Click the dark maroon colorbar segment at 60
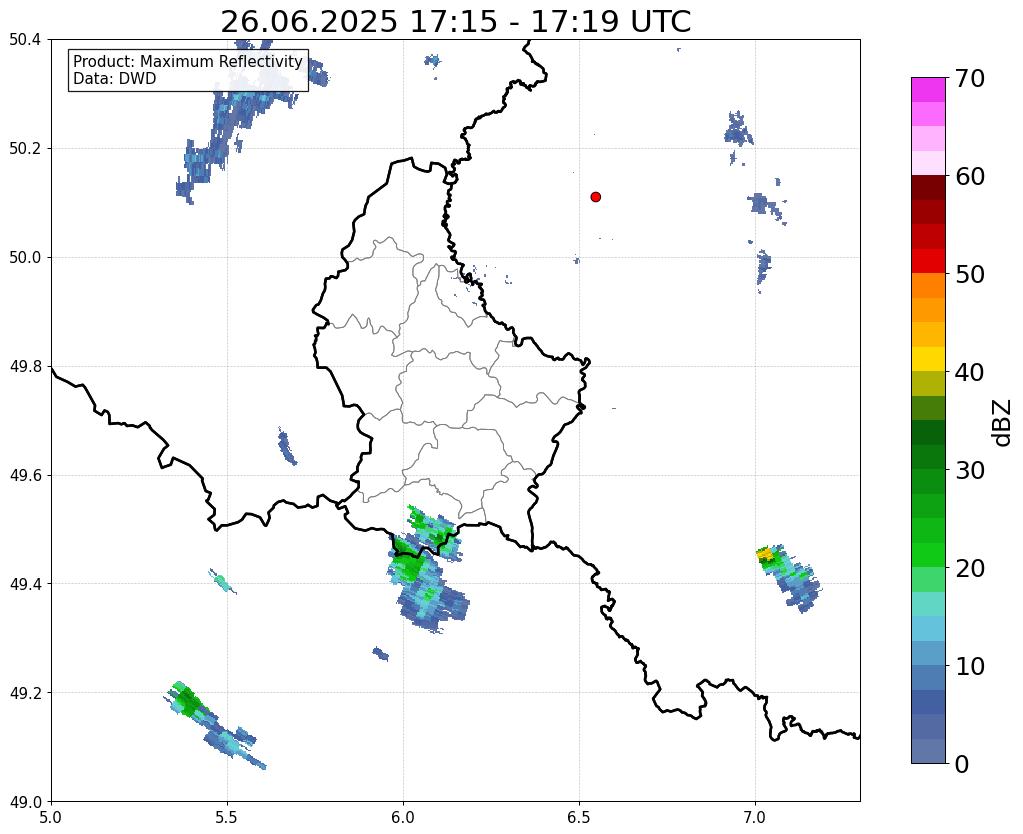Viewport: 1023px width, 834px height. click(928, 187)
